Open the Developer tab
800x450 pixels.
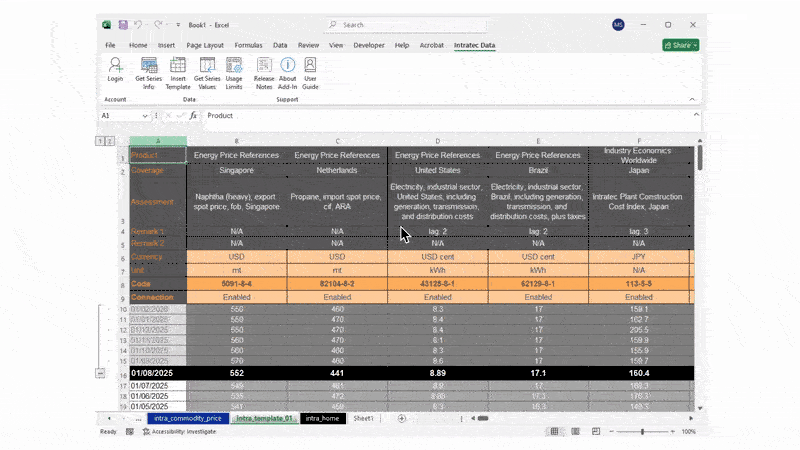[x=369, y=45]
